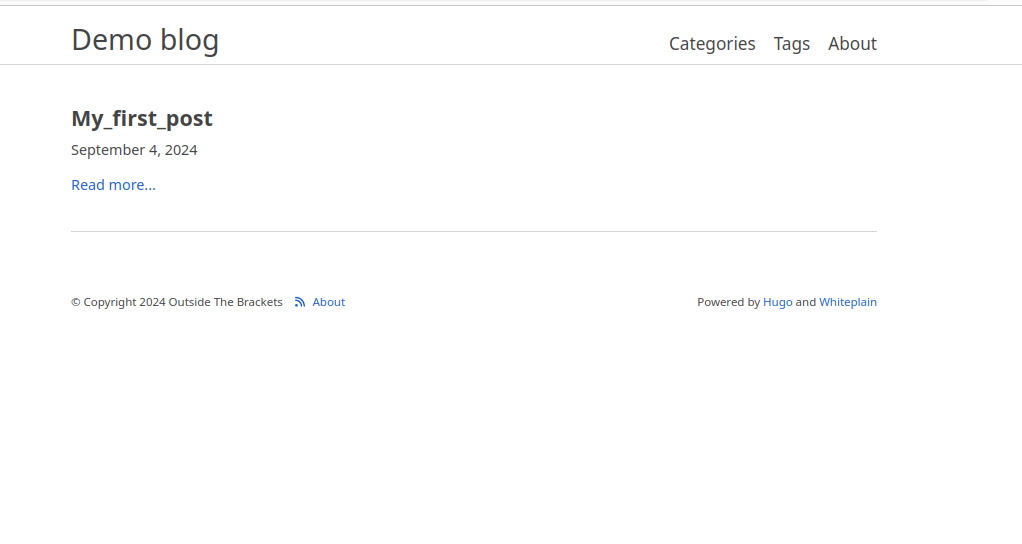Visit the Hugo link in footer

777,302
